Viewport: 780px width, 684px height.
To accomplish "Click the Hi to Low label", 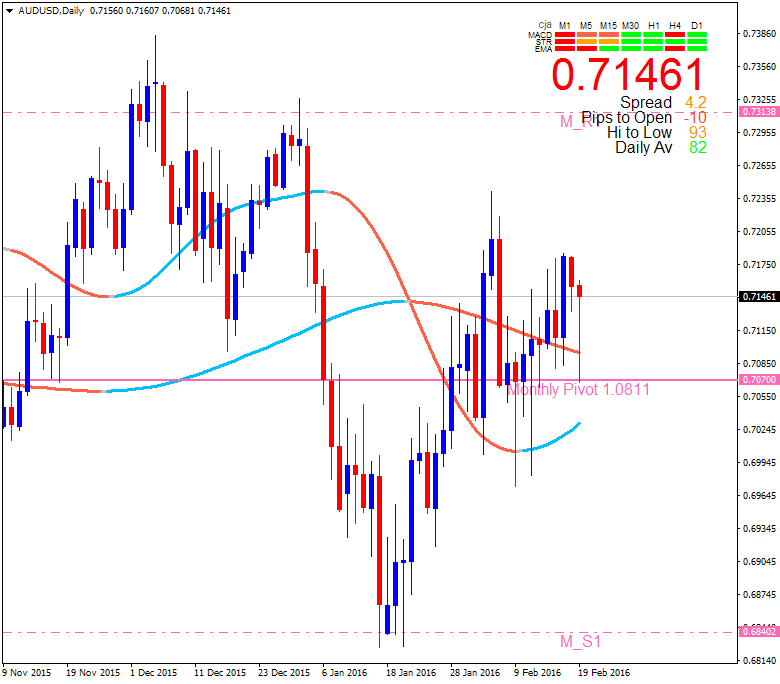I will pos(639,132).
